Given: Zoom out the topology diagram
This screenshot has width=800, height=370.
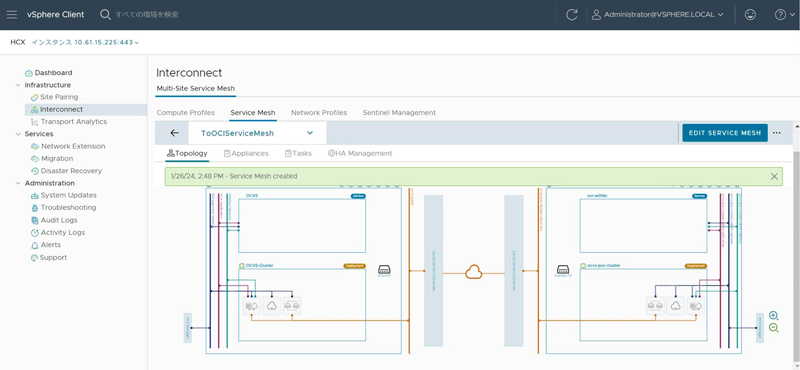Looking at the screenshot, I should pyautogui.click(x=774, y=328).
